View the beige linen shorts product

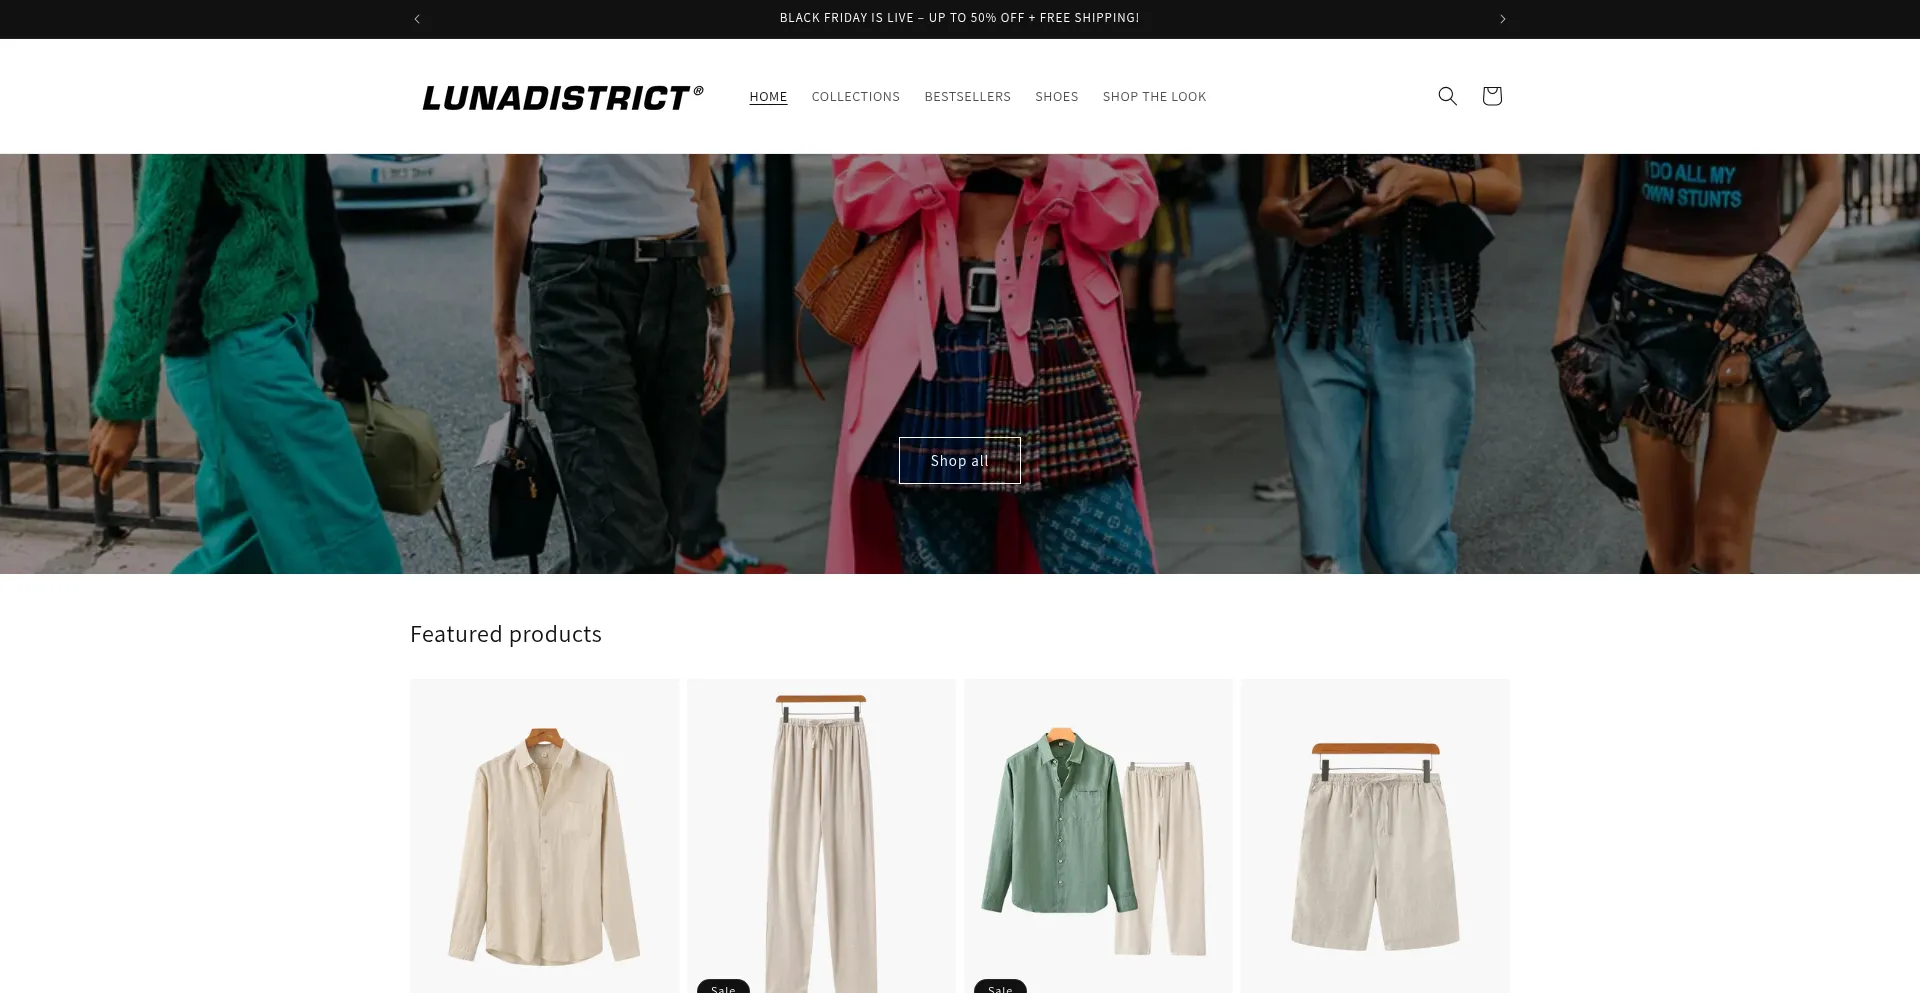pyautogui.click(x=1375, y=836)
